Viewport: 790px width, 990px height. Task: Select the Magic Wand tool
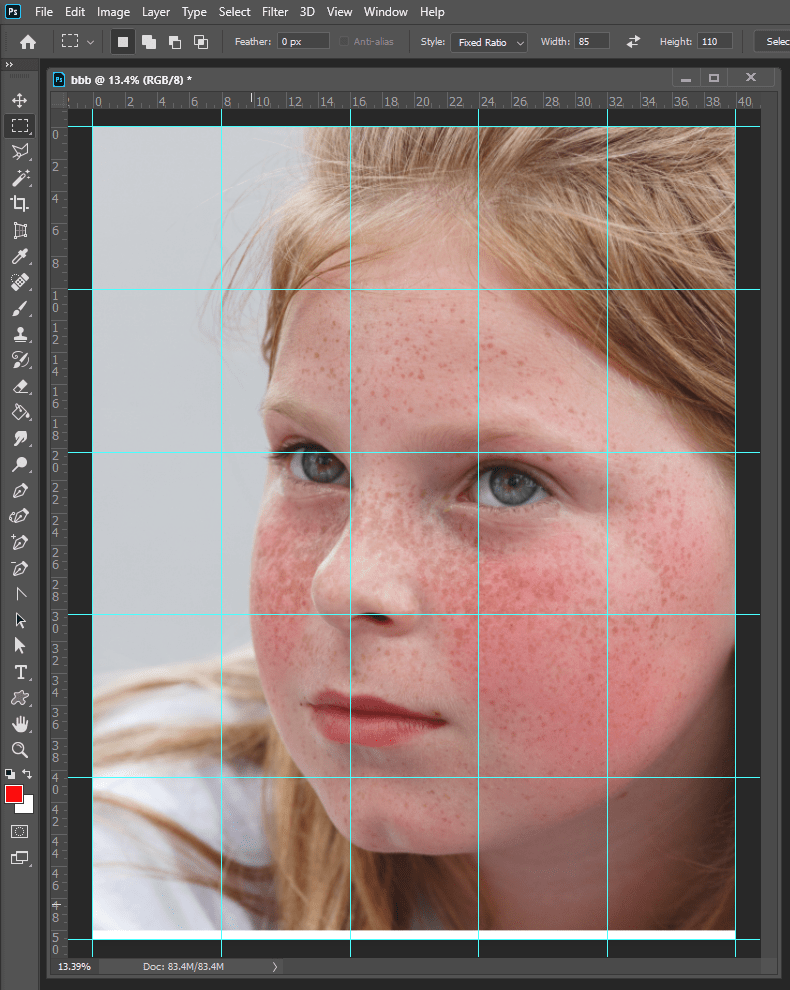click(x=20, y=178)
